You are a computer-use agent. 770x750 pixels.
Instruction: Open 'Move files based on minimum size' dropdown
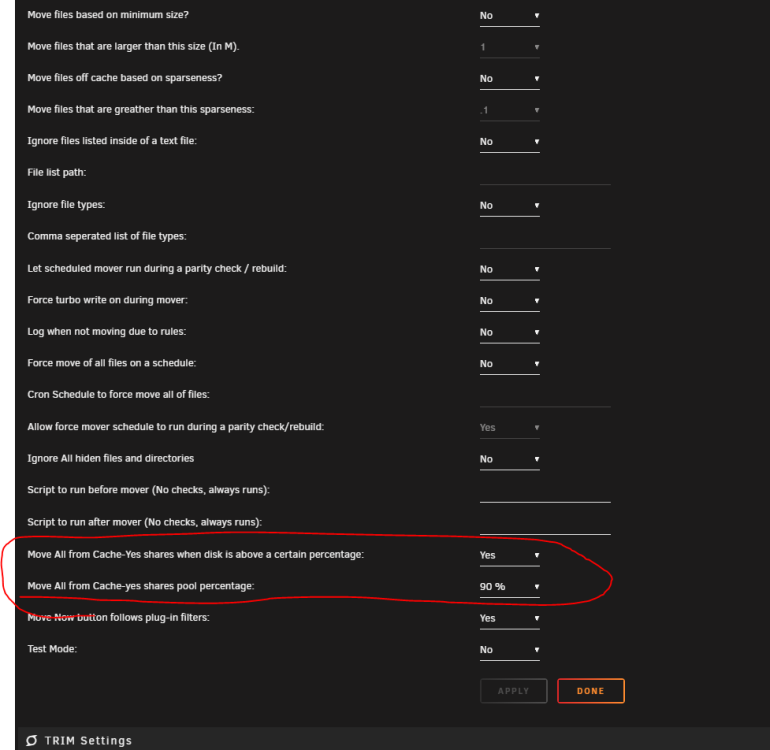coord(509,16)
